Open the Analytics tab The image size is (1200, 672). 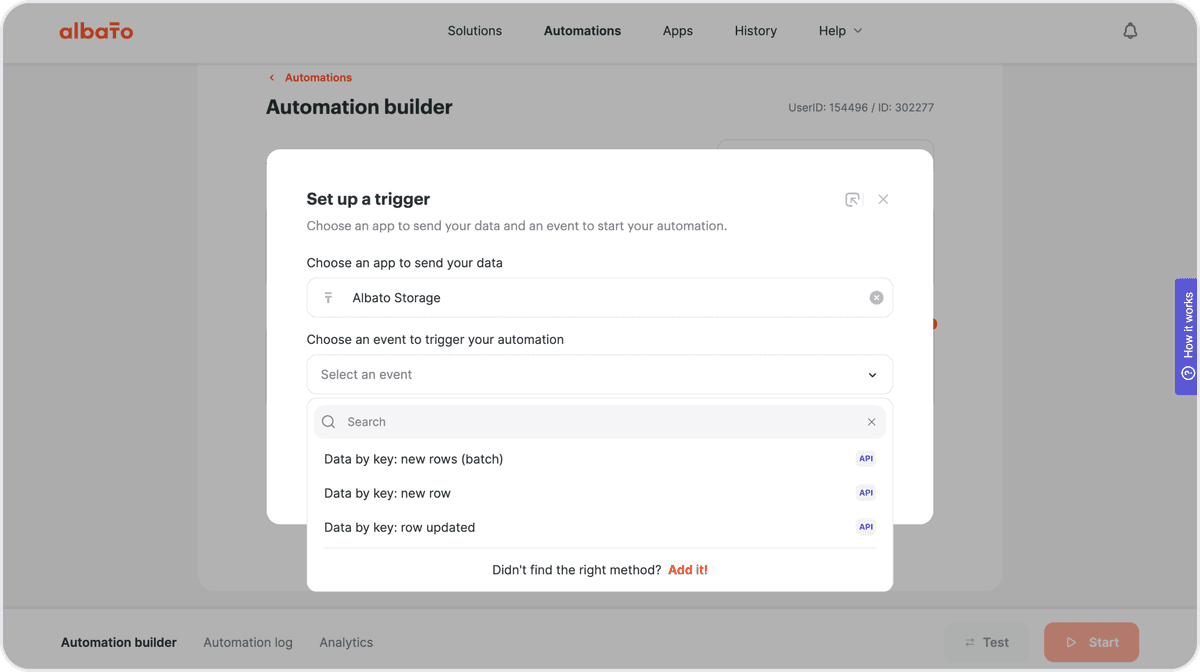point(346,643)
